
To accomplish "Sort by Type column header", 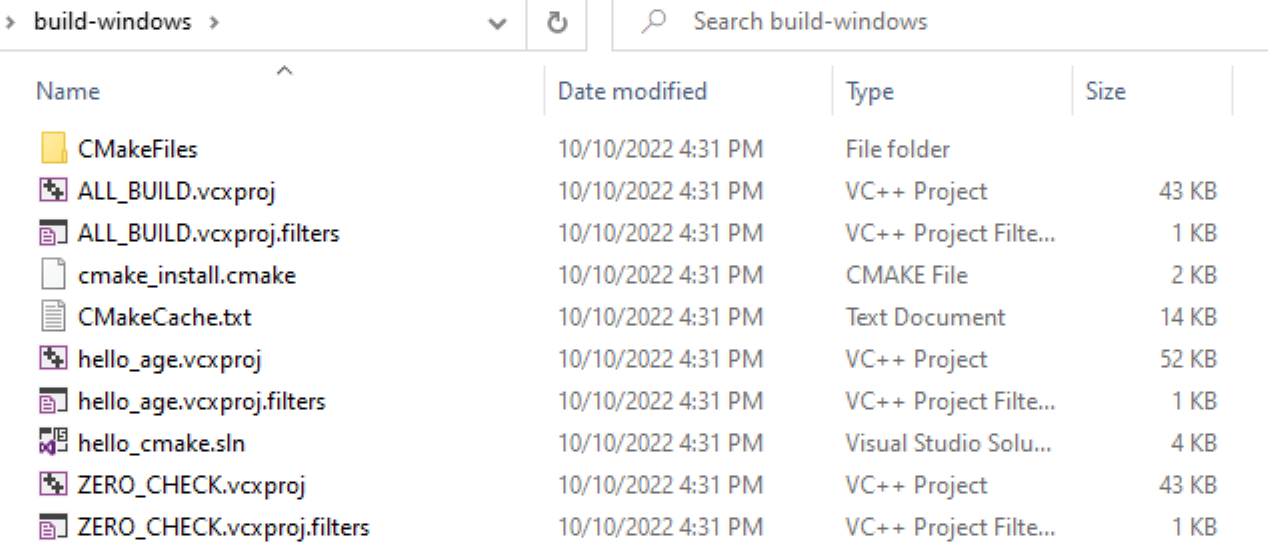I will pos(869,91).
